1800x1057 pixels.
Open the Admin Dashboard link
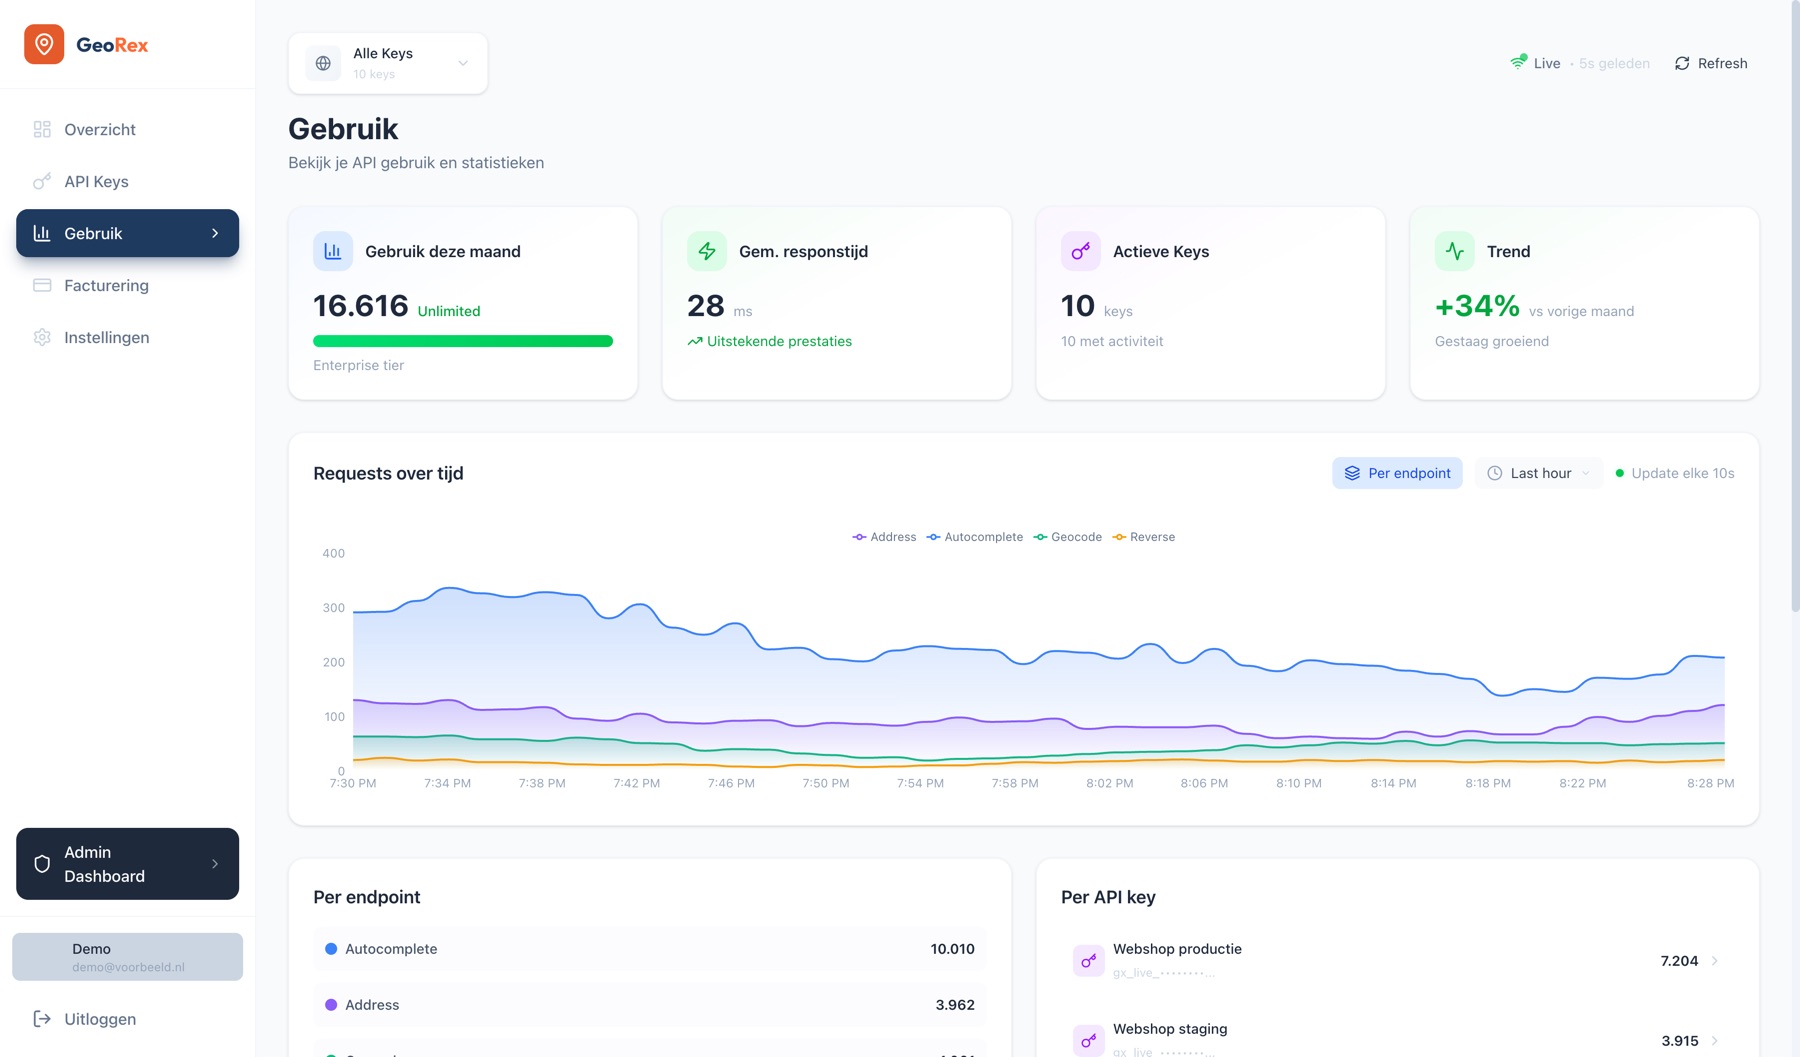click(x=128, y=864)
